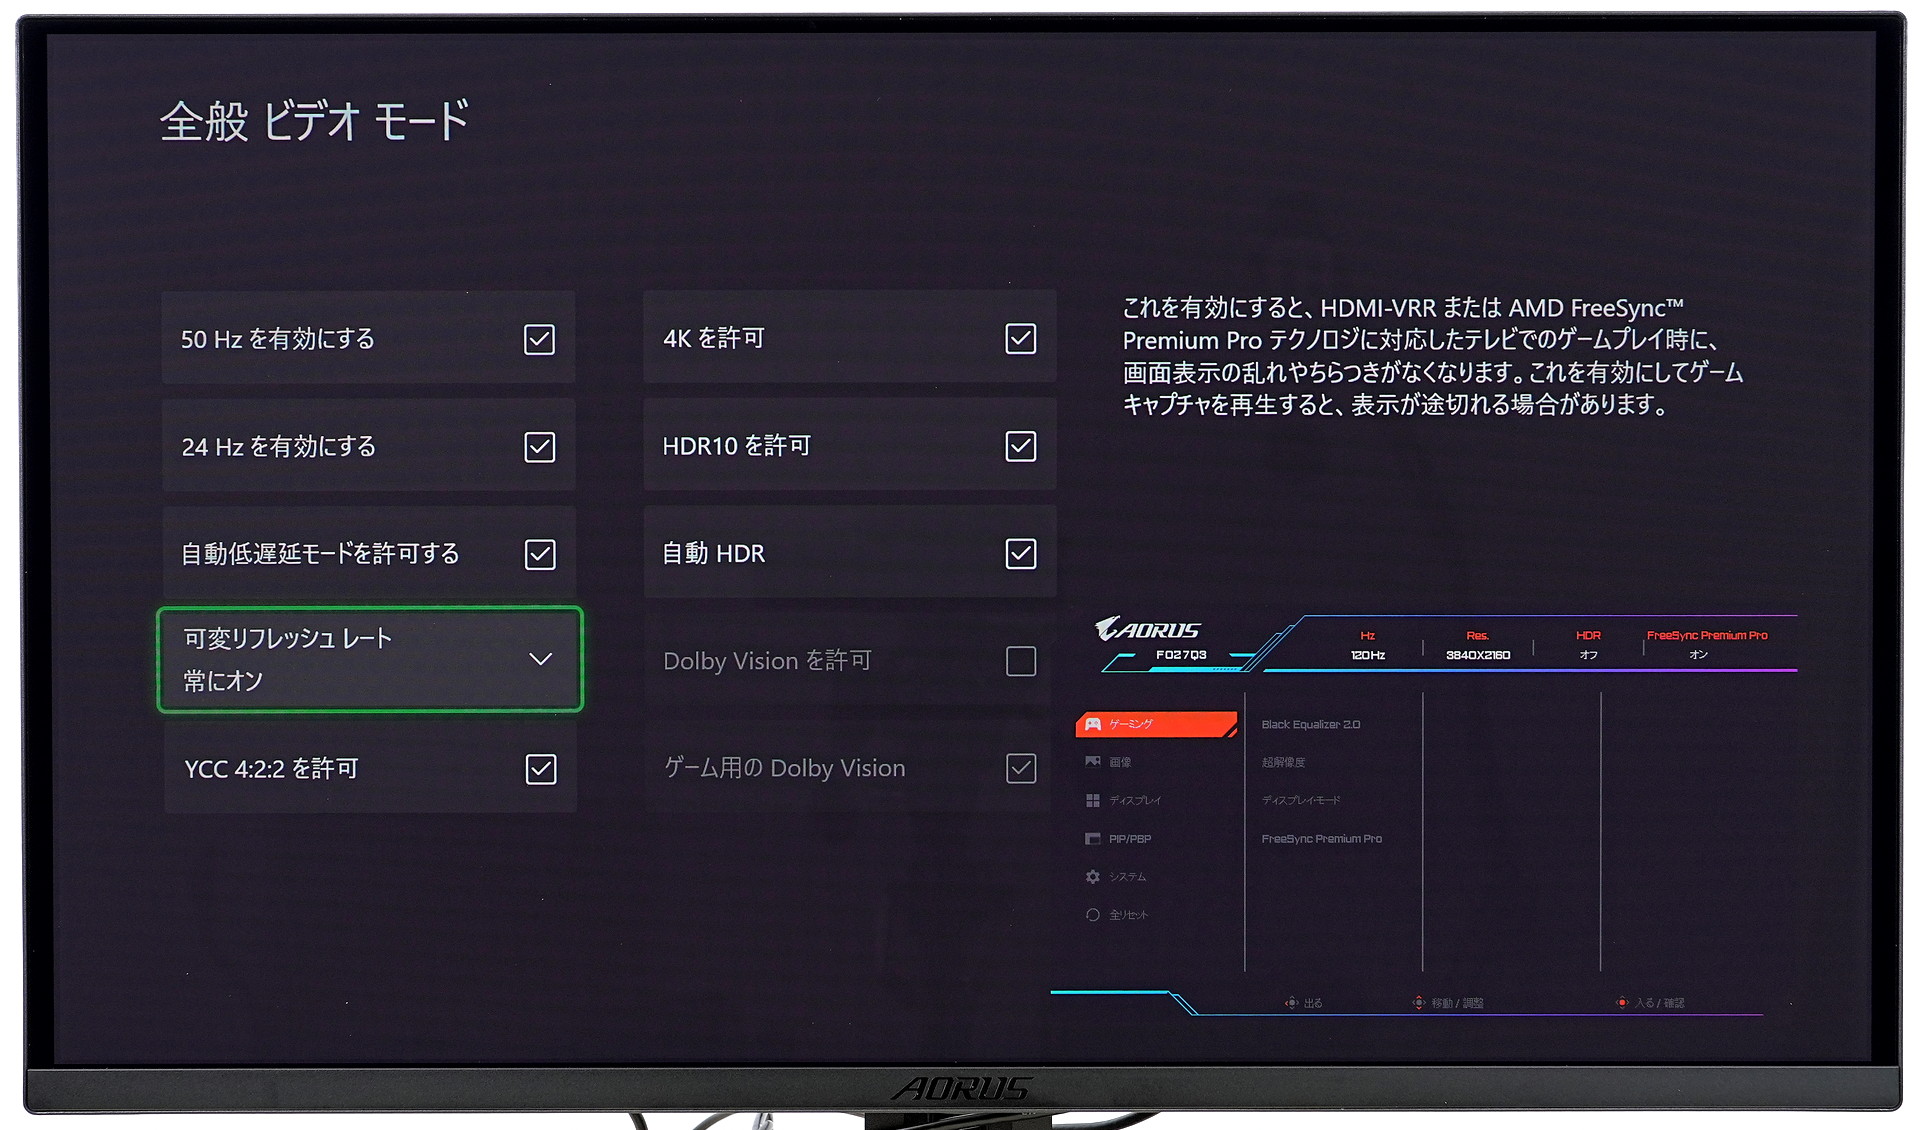The height and width of the screenshot is (1130, 1920).
Task: Click the HDMI-VRR description paragraph
Action: (1432, 356)
